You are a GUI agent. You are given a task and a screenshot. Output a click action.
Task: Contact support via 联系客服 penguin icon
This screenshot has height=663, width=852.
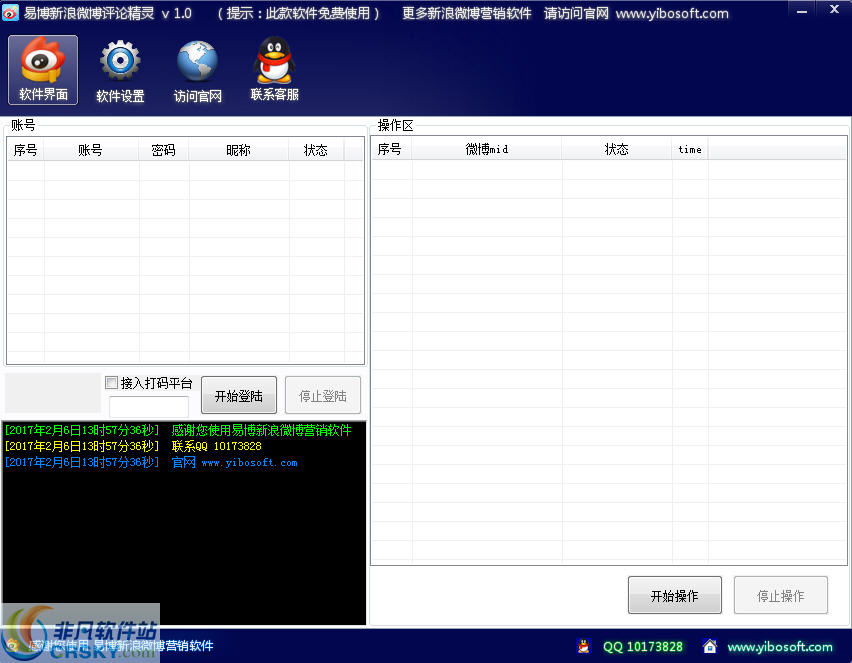pos(274,70)
